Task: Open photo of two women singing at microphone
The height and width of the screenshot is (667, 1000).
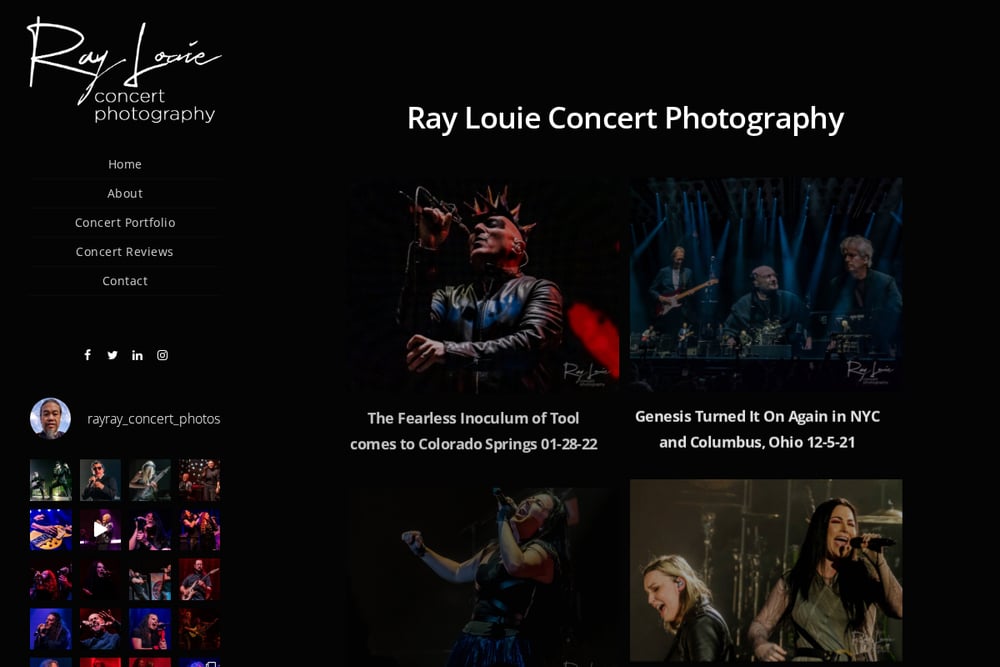Action: (x=766, y=570)
